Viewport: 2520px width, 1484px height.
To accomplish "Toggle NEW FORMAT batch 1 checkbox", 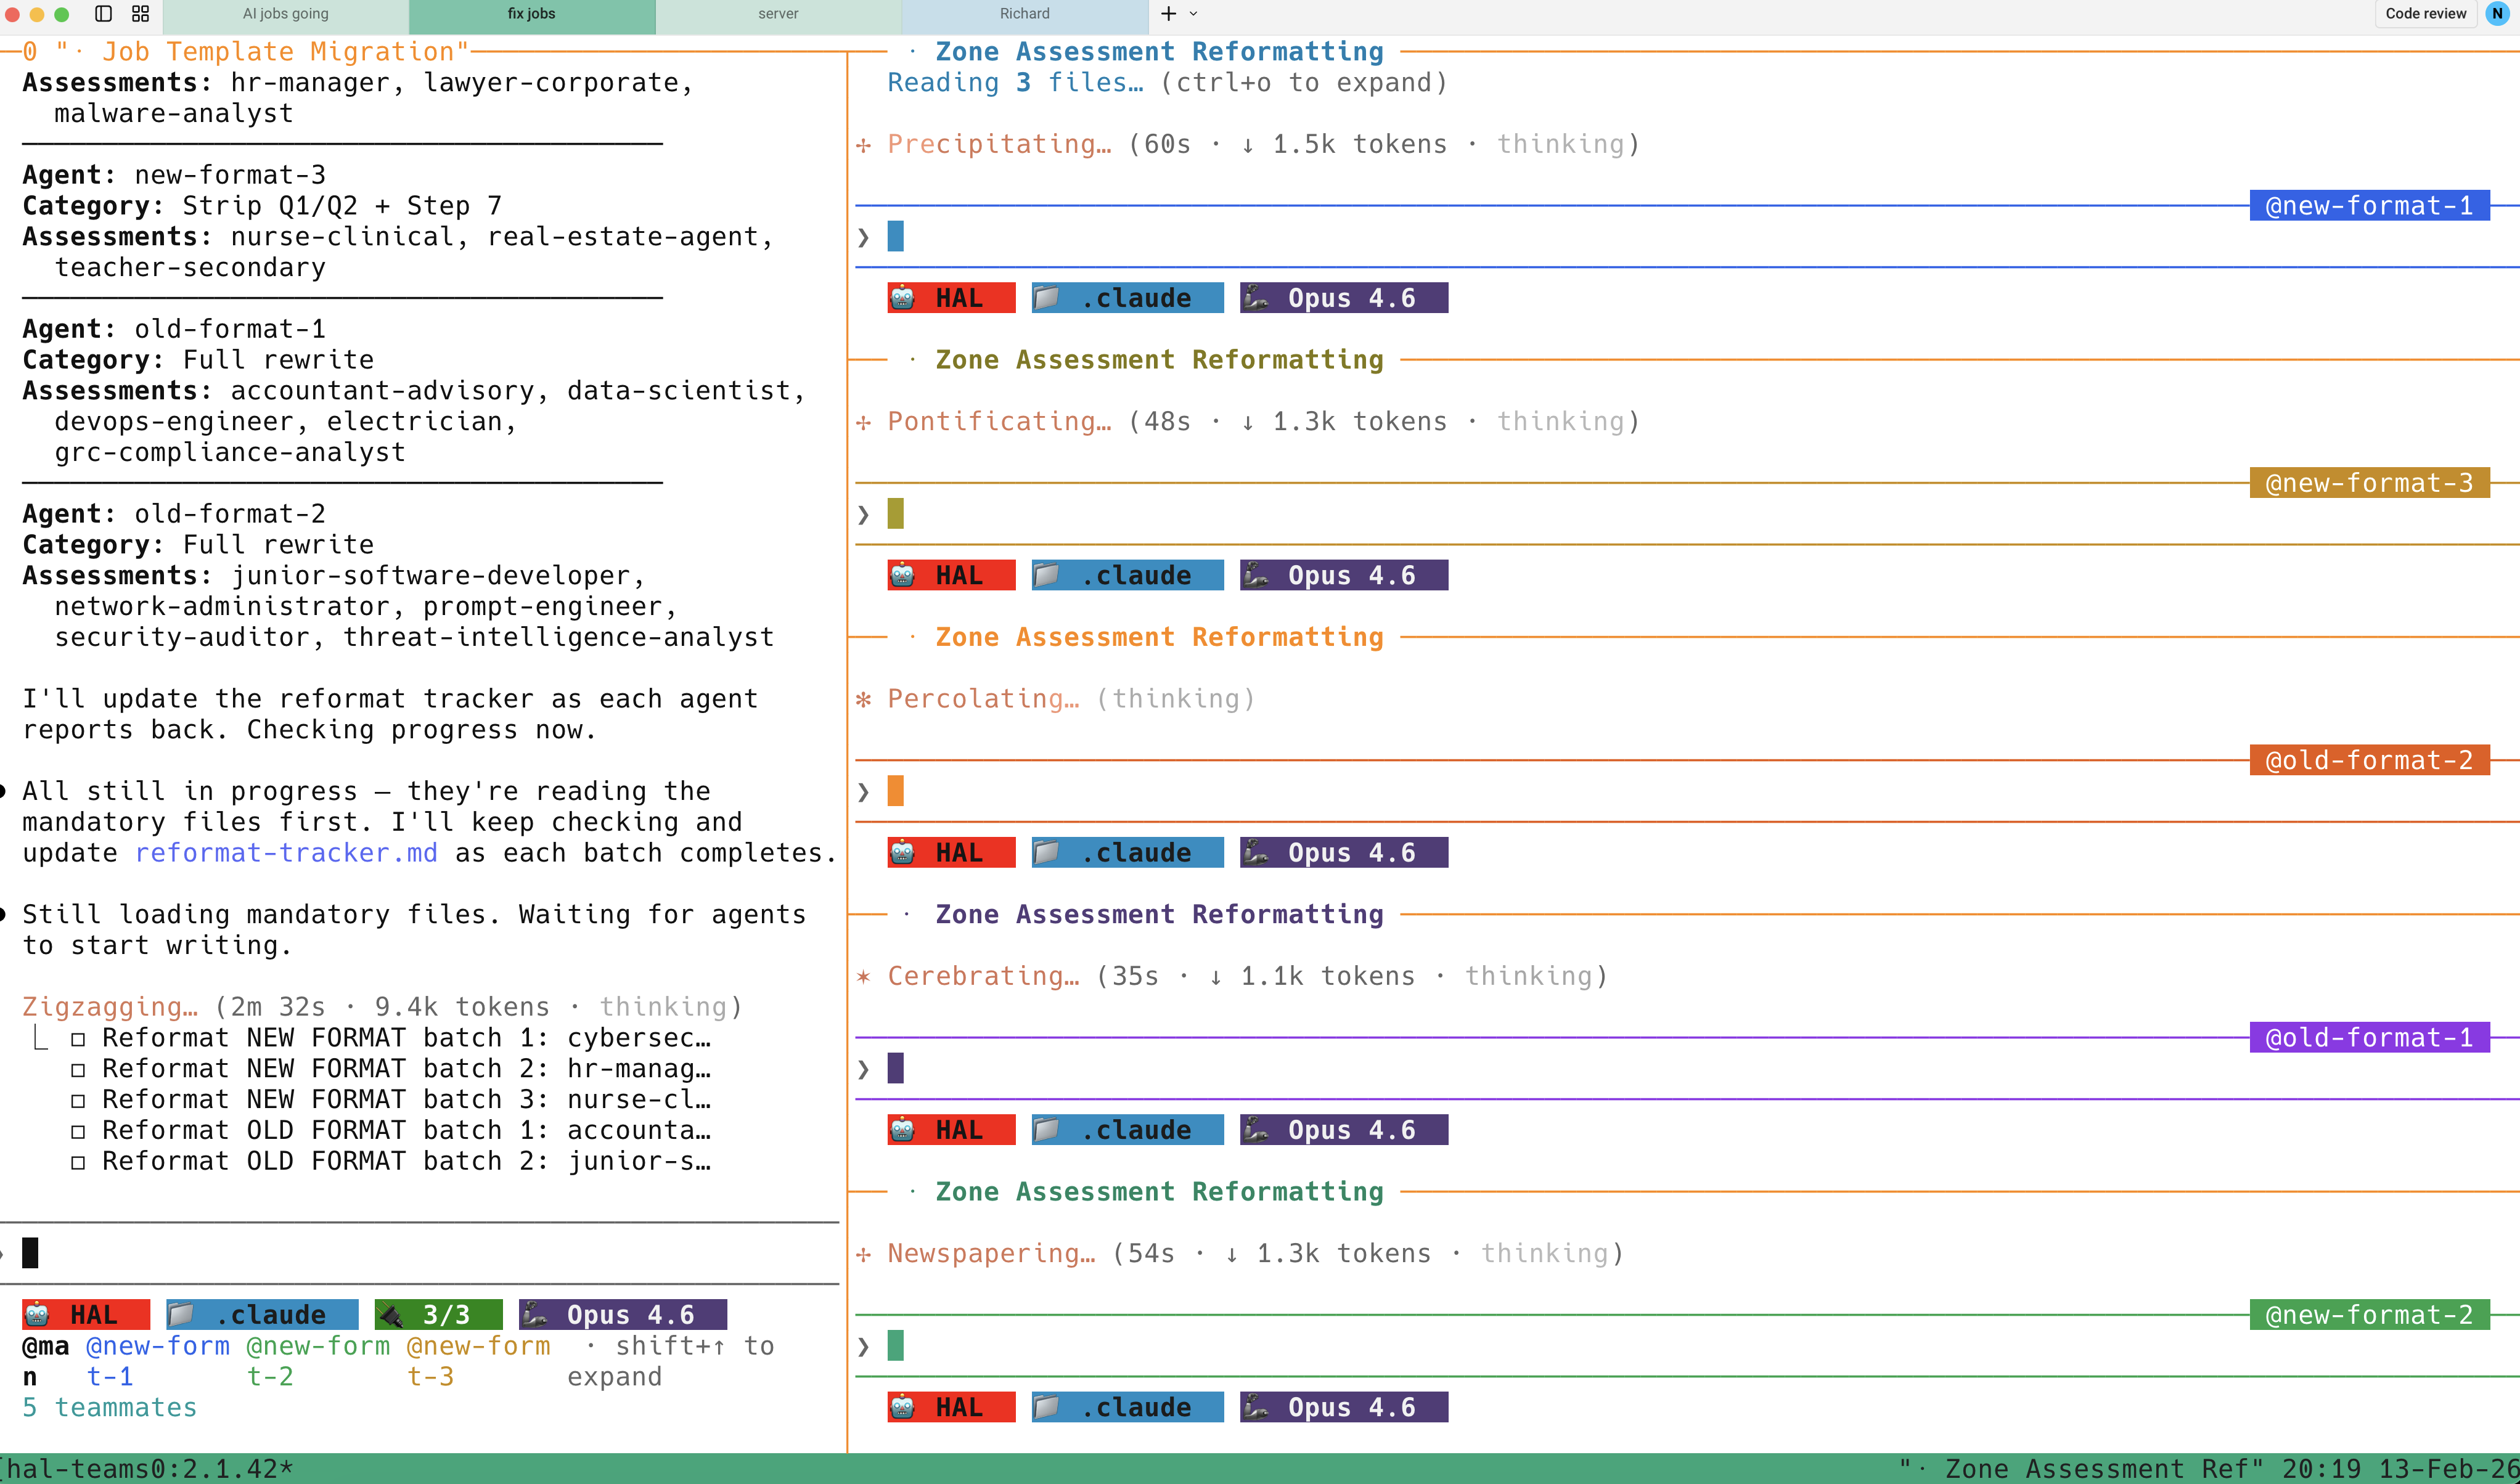I will [x=78, y=1039].
